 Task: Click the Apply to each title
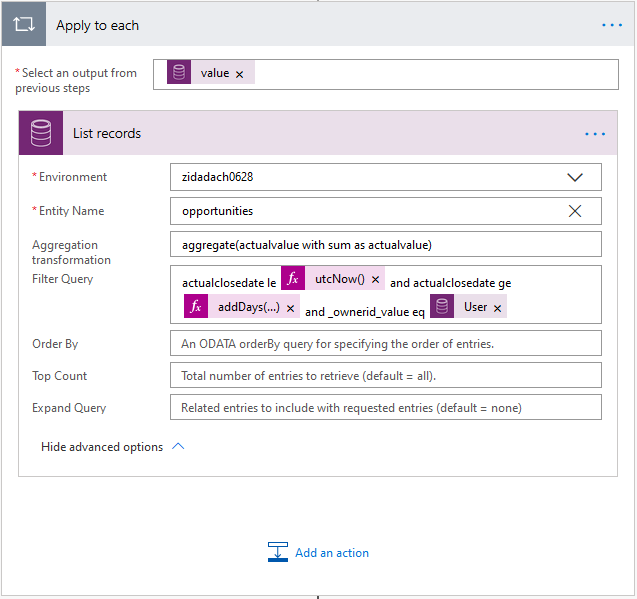(98, 25)
